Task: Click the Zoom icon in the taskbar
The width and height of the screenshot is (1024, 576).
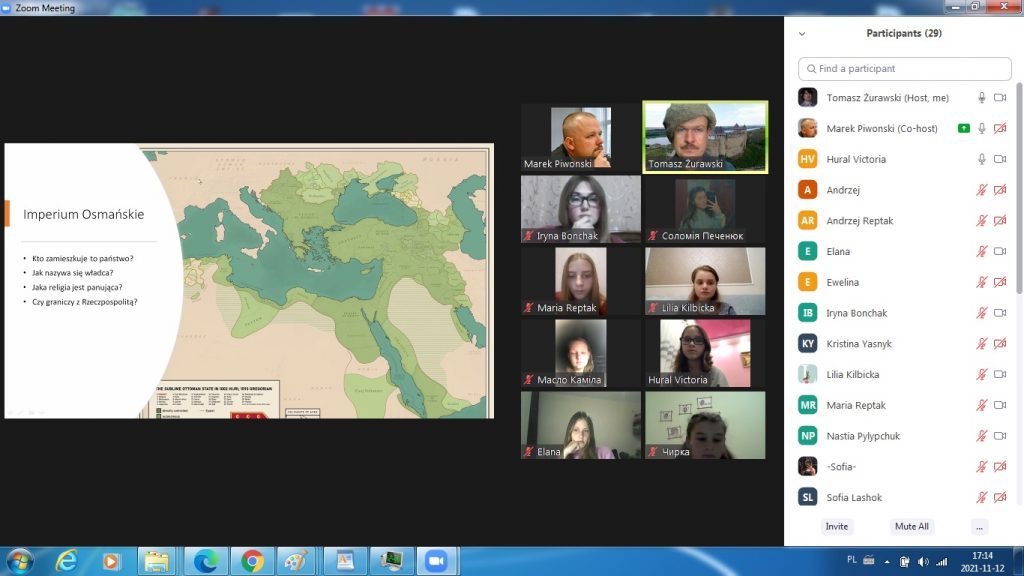Action: (434, 560)
